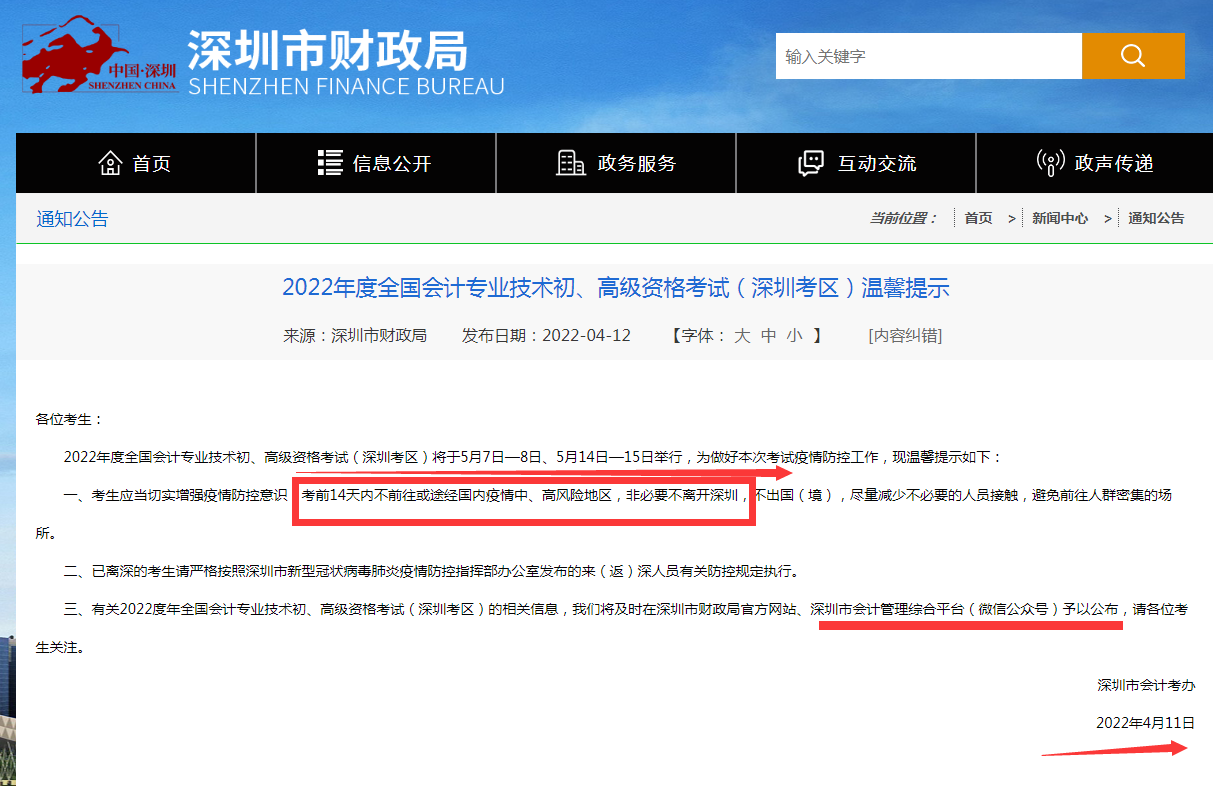Click the building icon beside 政务服务
The height and width of the screenshot is (786, 1213).
coord(570,161)
